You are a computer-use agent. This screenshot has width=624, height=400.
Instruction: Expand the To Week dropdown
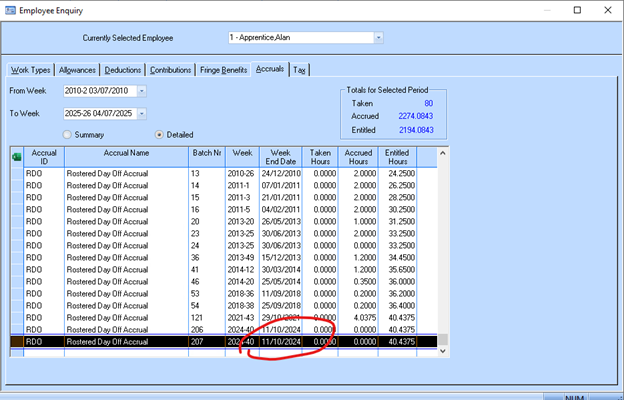pos(141,113)
